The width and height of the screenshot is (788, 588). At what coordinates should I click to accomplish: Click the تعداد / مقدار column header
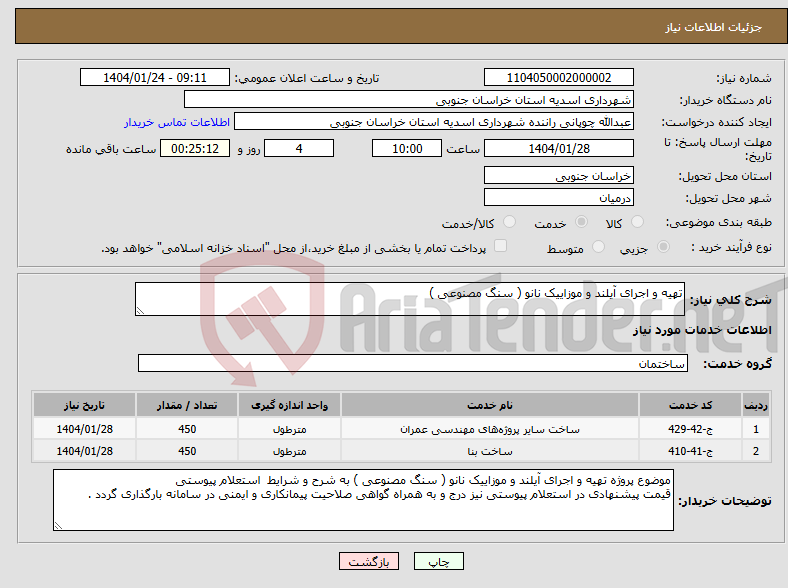pos(187,405)
